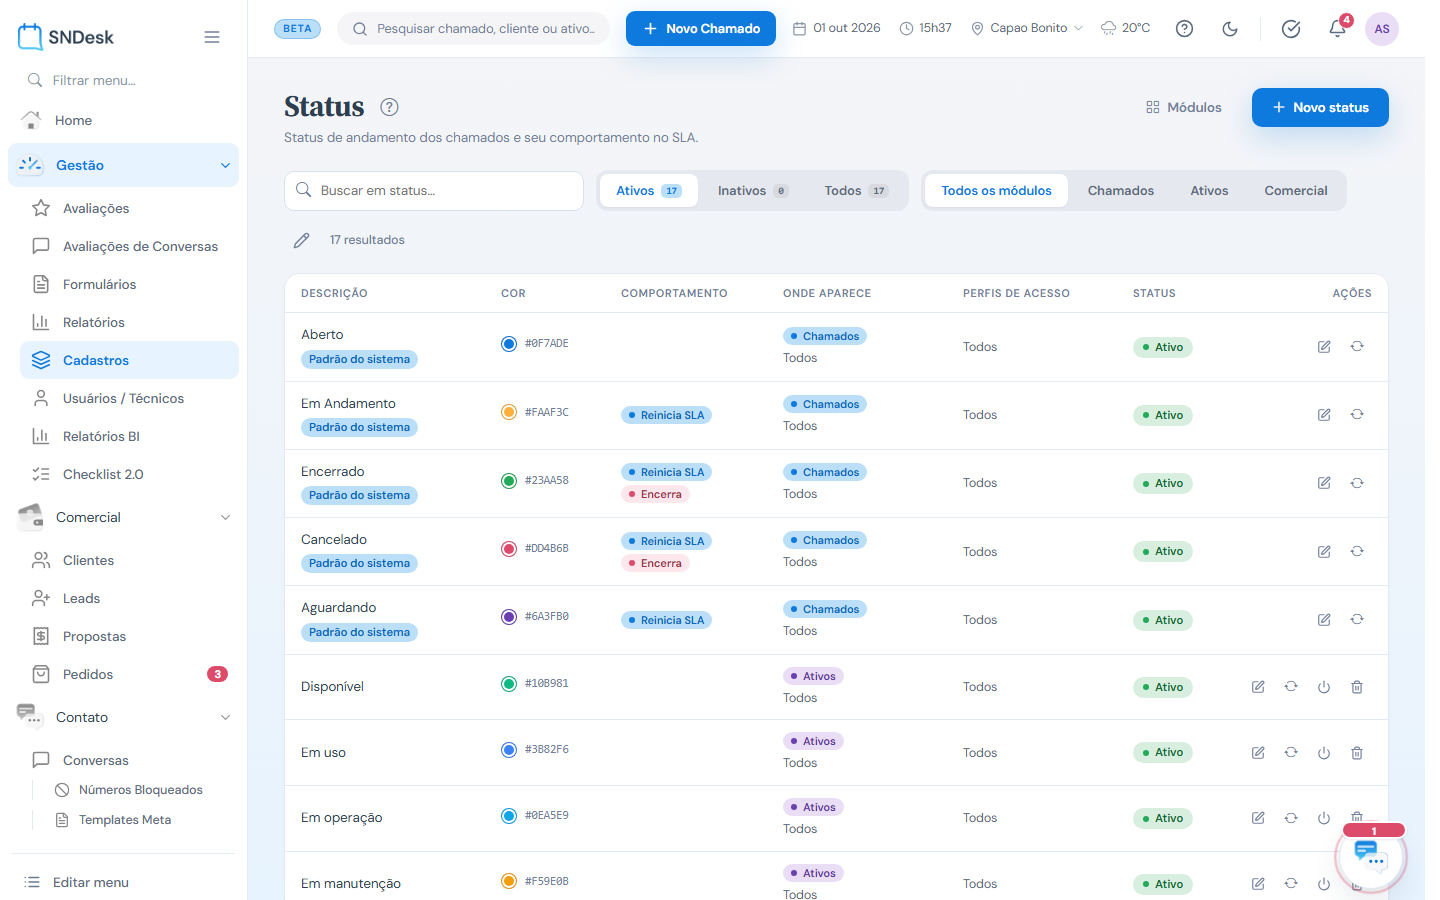Screen dimensions: 1440x900
Task: Filter by Chamados module tab
Action: coord(1121,191)
